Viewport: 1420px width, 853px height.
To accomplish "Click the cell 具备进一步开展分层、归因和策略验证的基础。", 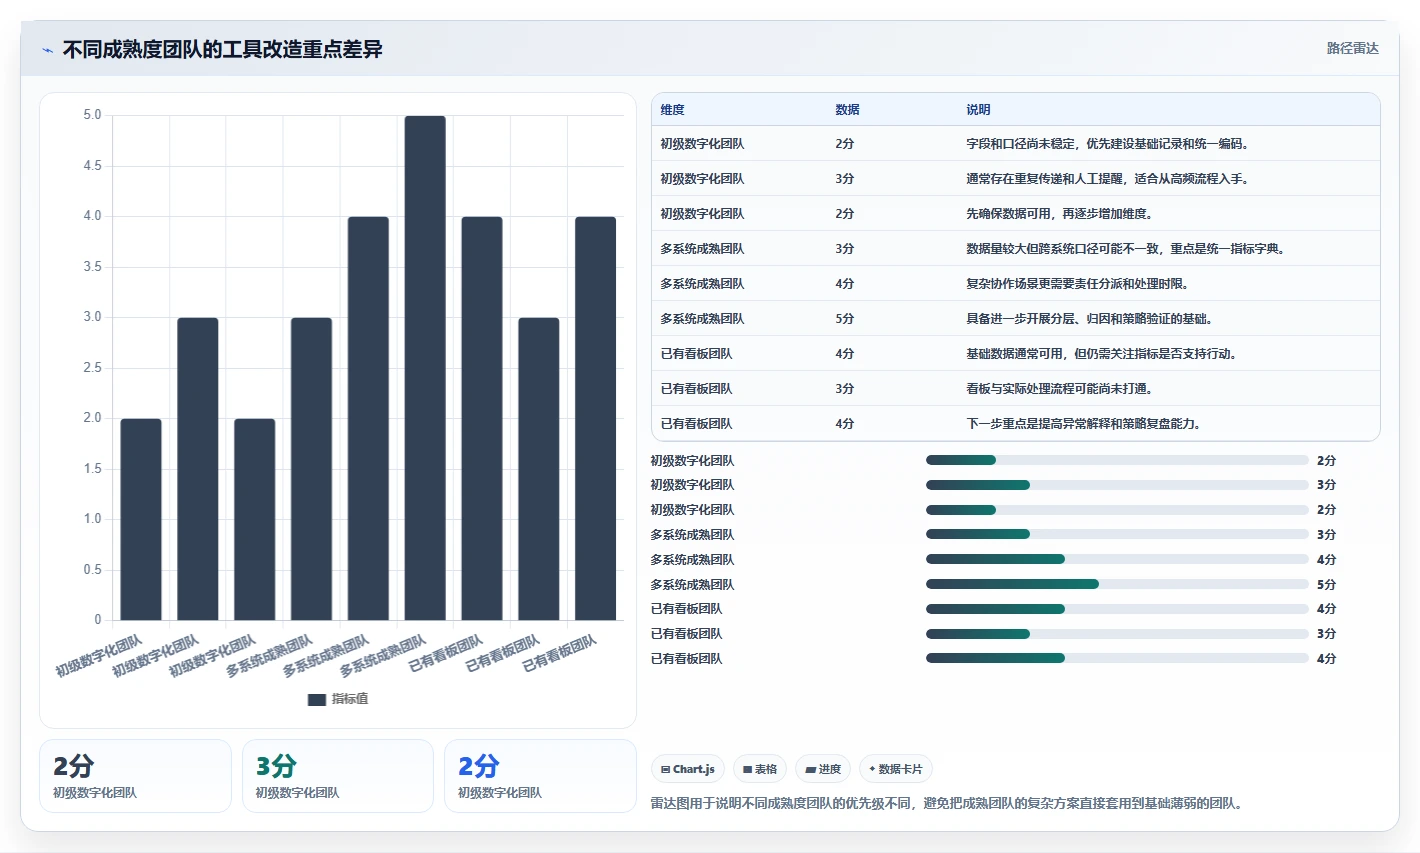I will point(1089,319).
